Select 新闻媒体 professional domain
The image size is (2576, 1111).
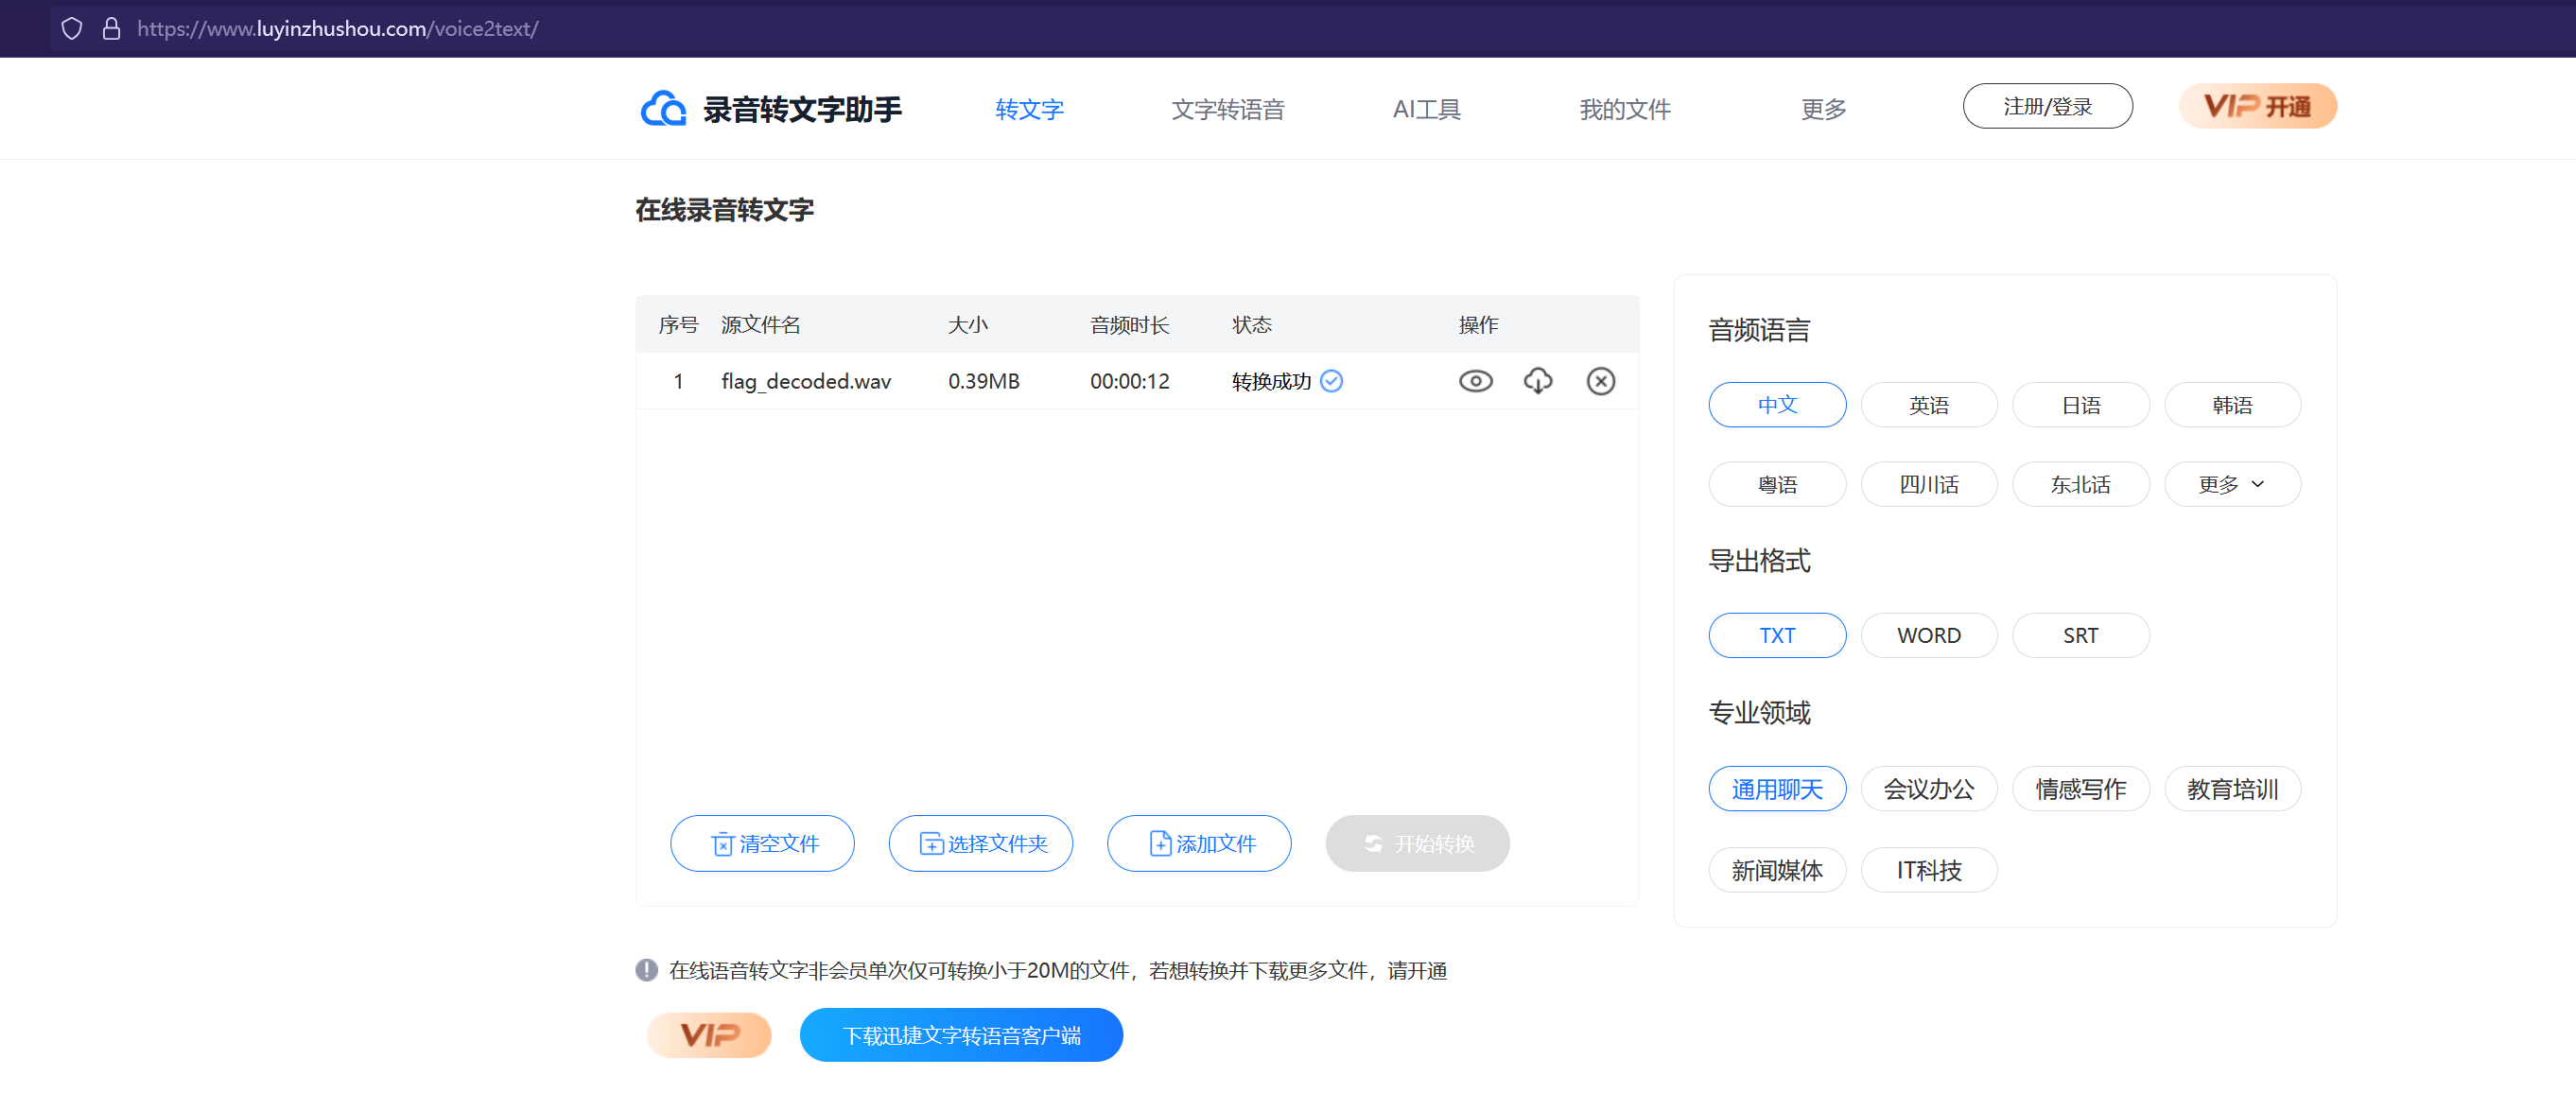[x=1777, y=870]
